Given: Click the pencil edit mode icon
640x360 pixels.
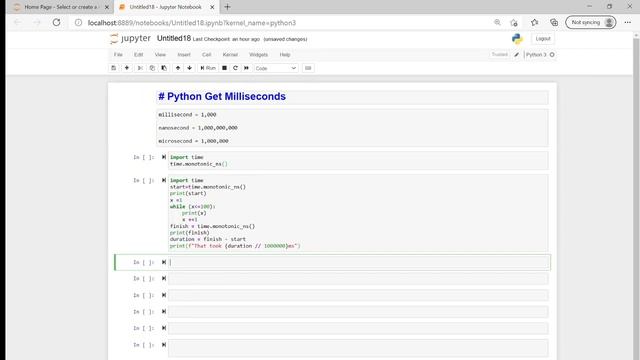Looking at the screenshot, I should [516, 55].
